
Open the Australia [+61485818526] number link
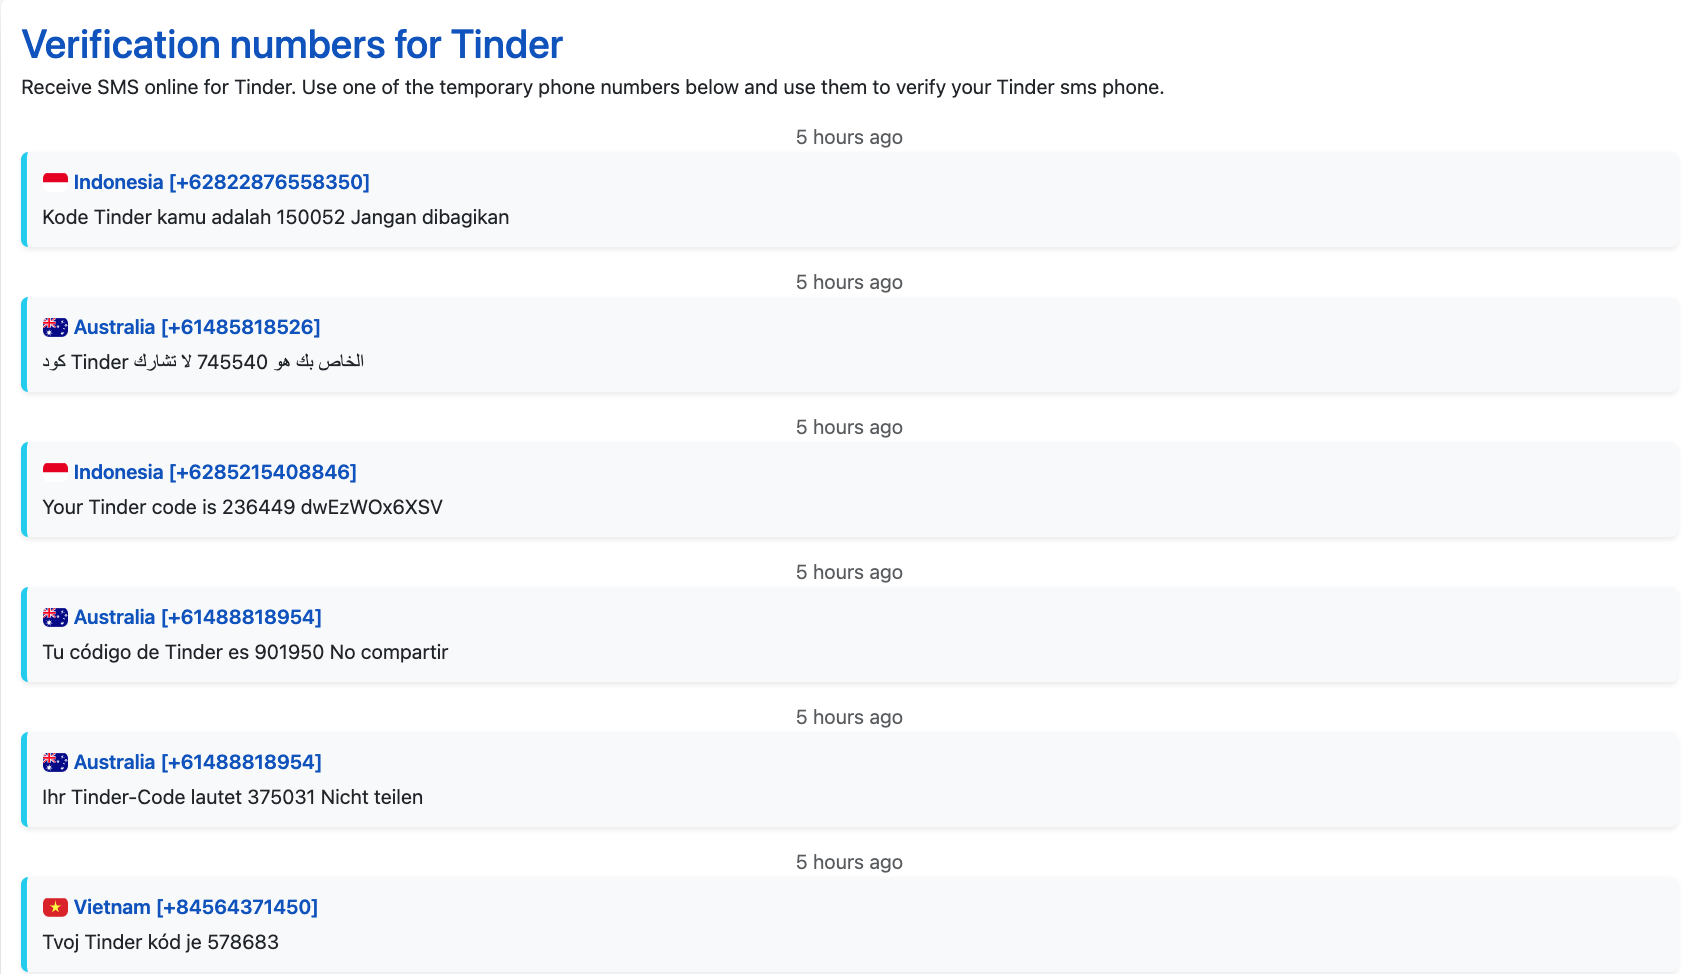tap(197, 327)
